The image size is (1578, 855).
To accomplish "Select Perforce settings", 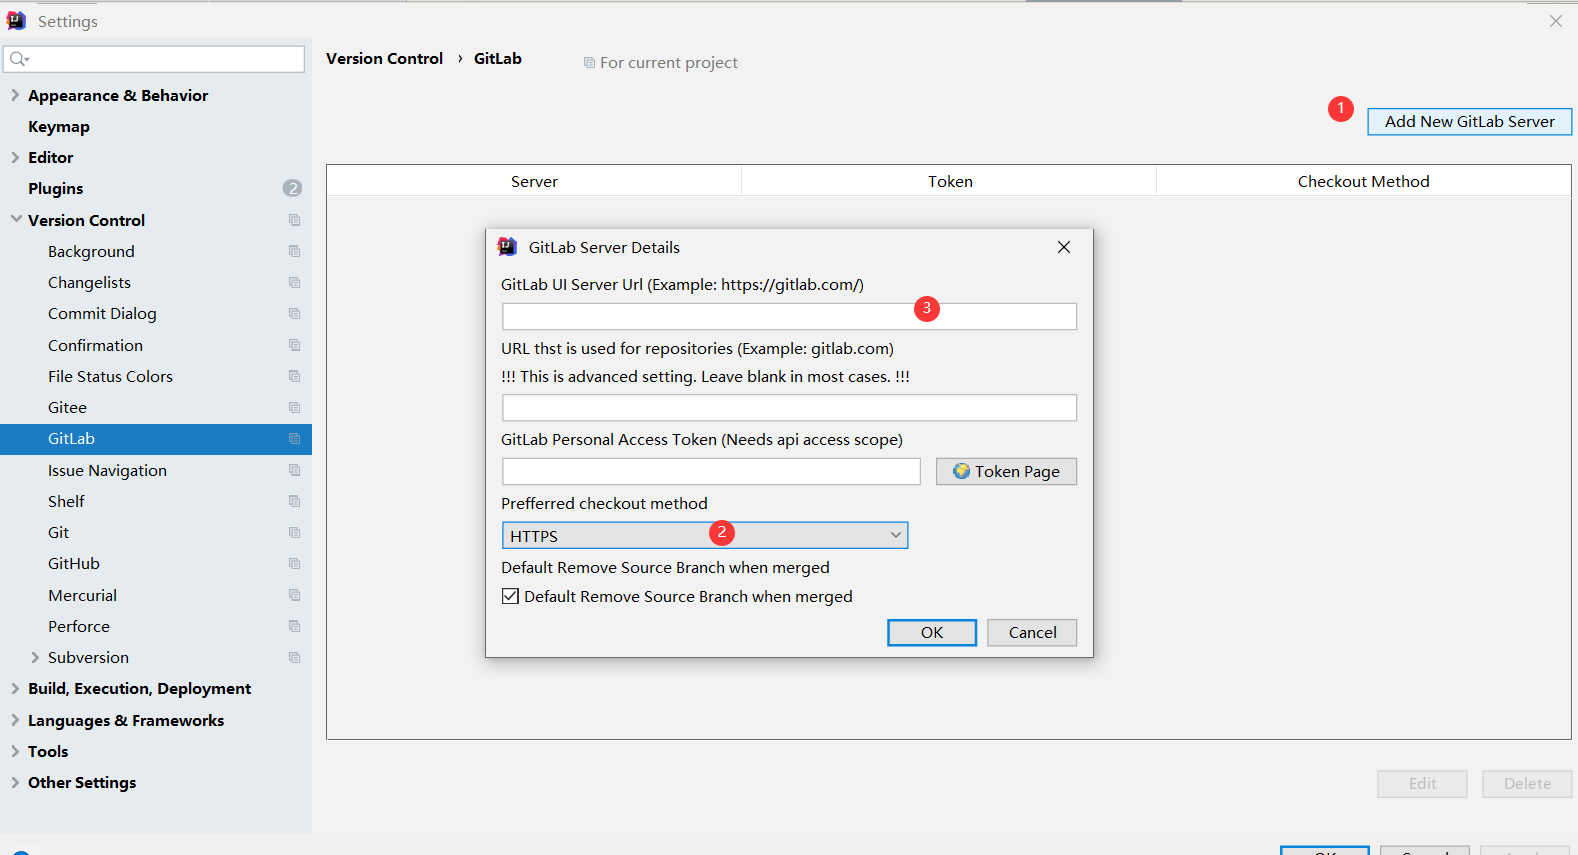I will [x=79, y=627].
